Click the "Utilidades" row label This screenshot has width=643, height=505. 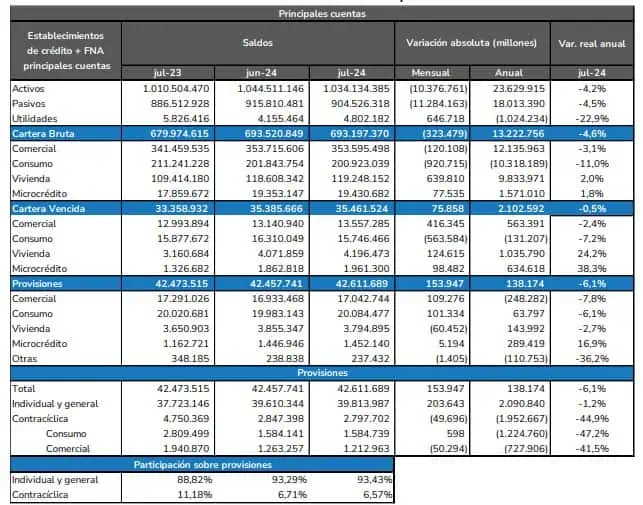click(x=35, y=119)
